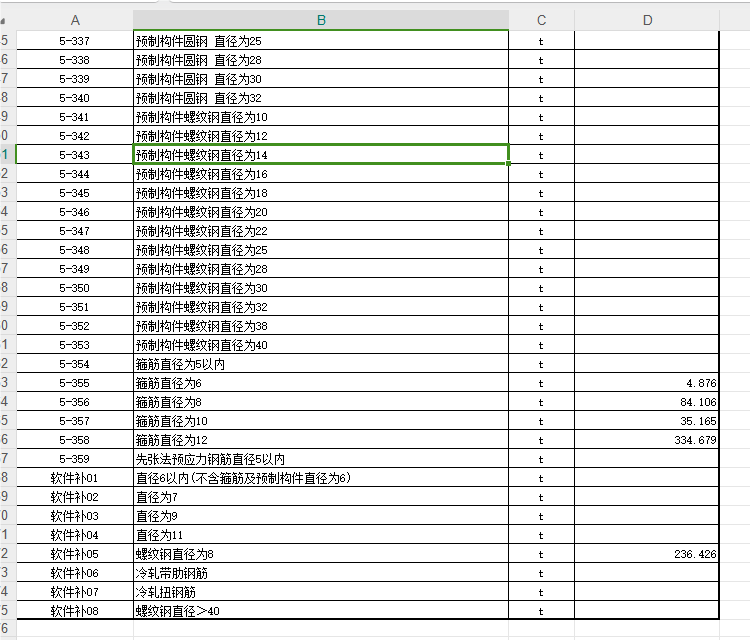This screenshot has height=640, width=750.
Task: Click cell 软件补05
Action: click(75, 554)
